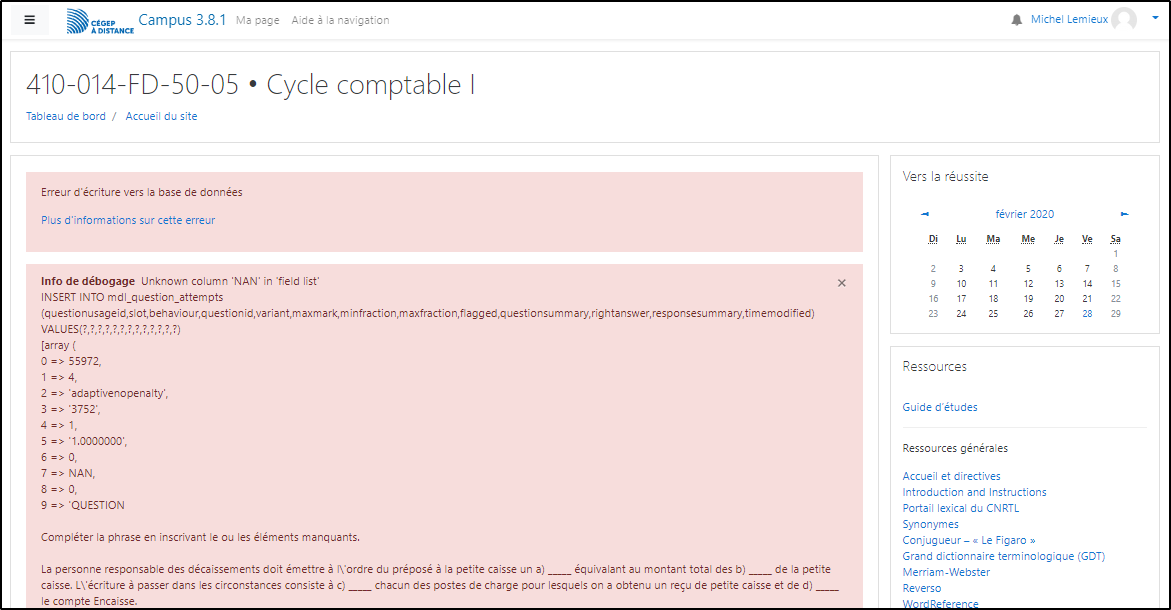Screen dimensions: 1171x610
Task: Click the Michel Lemieux user name
Action: 1069,20
